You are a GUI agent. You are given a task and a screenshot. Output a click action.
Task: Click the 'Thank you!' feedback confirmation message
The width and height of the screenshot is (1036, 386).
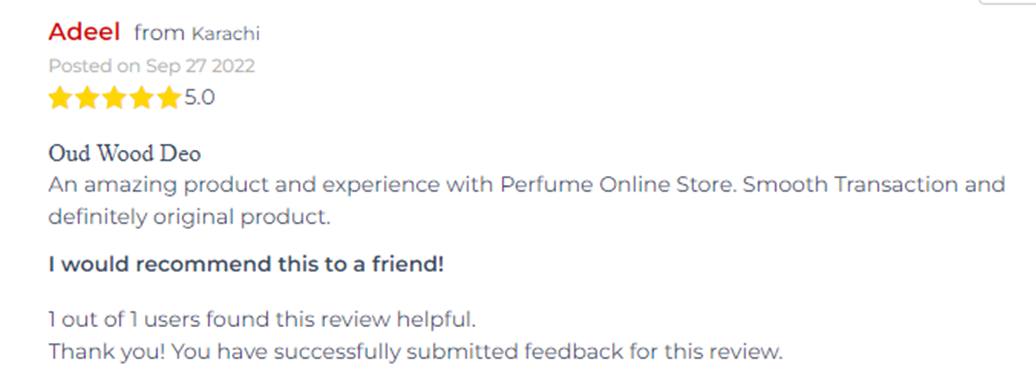pos(415,352)
